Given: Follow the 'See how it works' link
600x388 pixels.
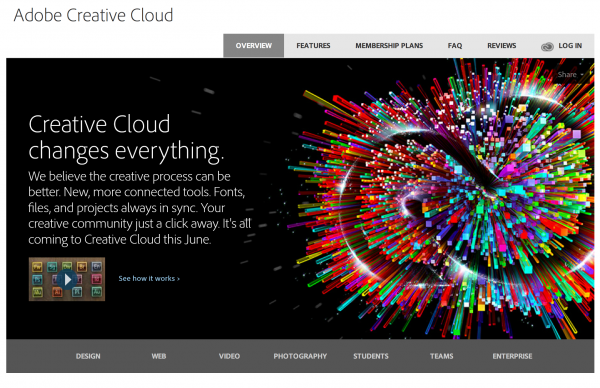Looking at the screenshot, I should 149,279.
